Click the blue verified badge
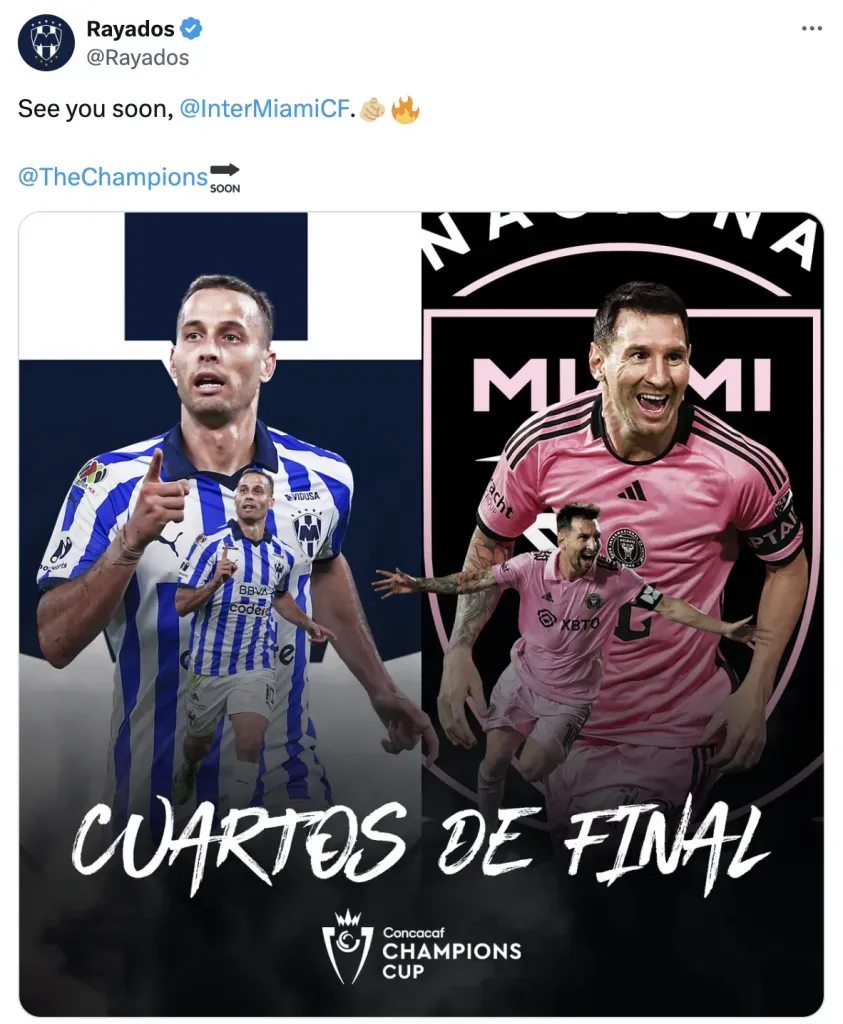Screen dimensions: 843x1024 (x=191, y=29)
